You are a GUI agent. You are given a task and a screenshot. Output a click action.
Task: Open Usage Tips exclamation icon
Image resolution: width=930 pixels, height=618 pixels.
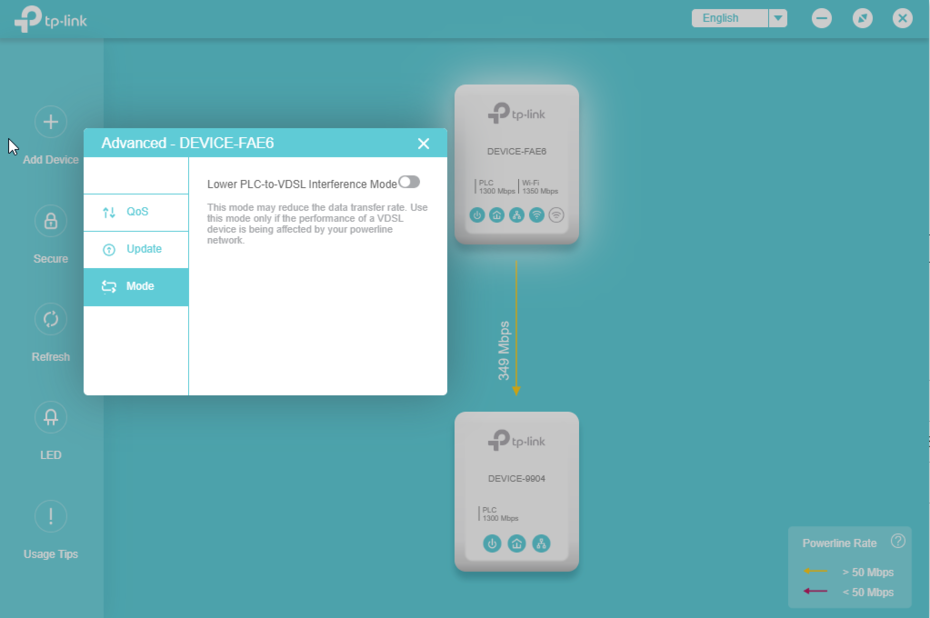click(x=50, y=516)
